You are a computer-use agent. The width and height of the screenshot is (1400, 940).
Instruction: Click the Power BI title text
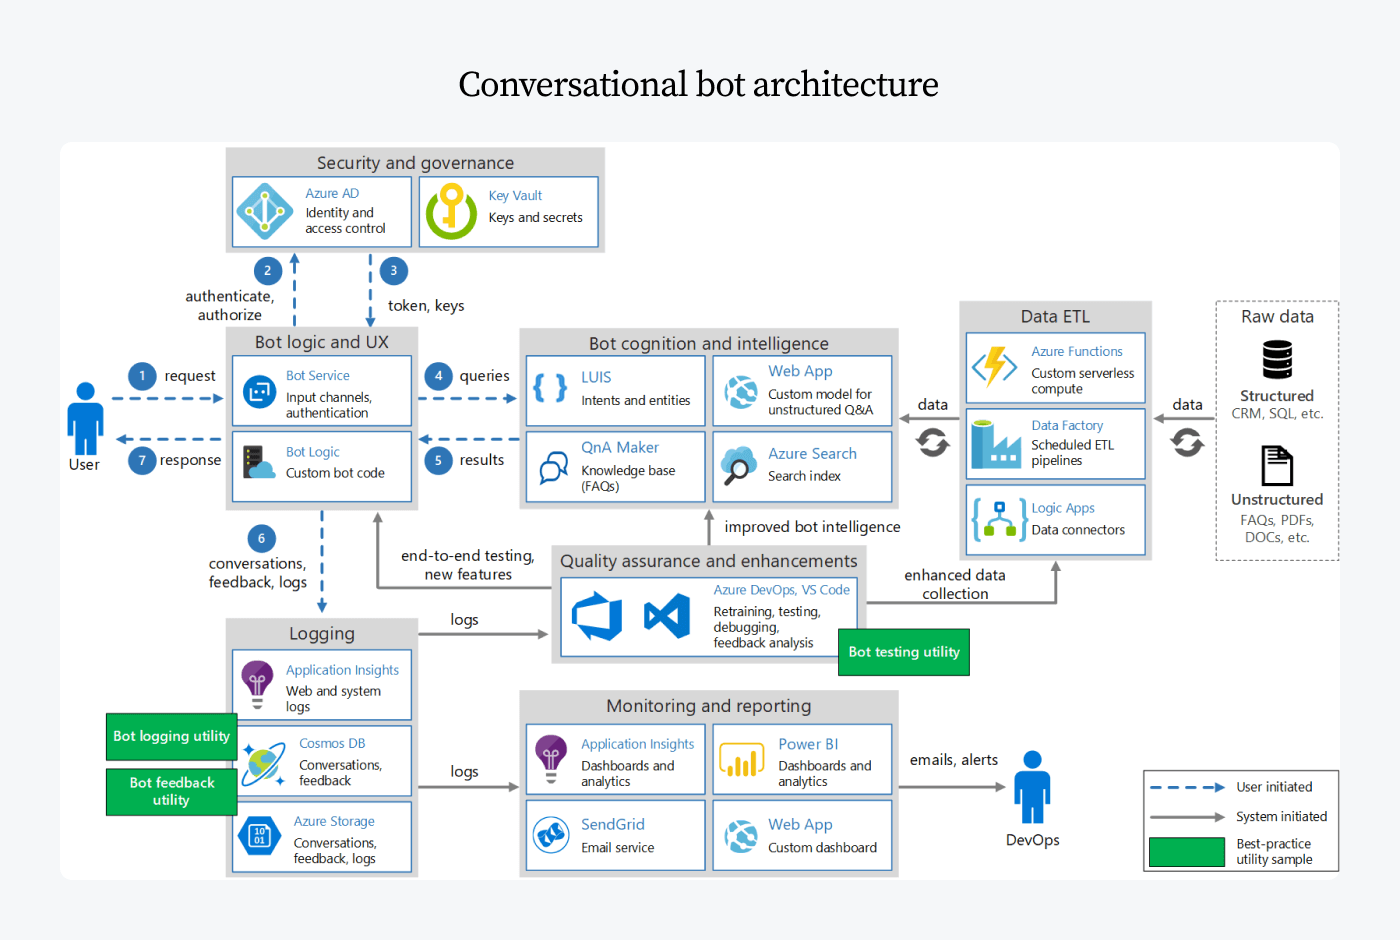(x=808, y=744)
